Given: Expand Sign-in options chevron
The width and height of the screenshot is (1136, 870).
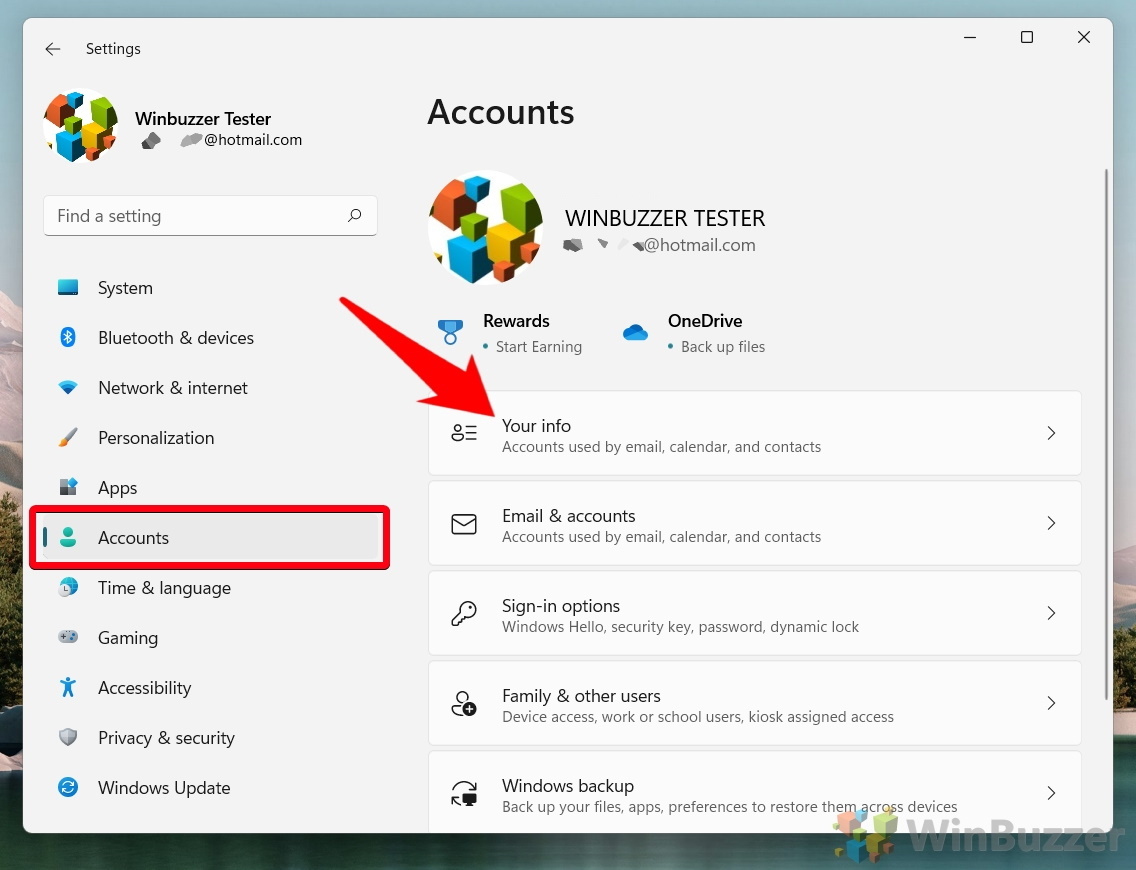Looking at the screenshot, I should coord(1051,613).
